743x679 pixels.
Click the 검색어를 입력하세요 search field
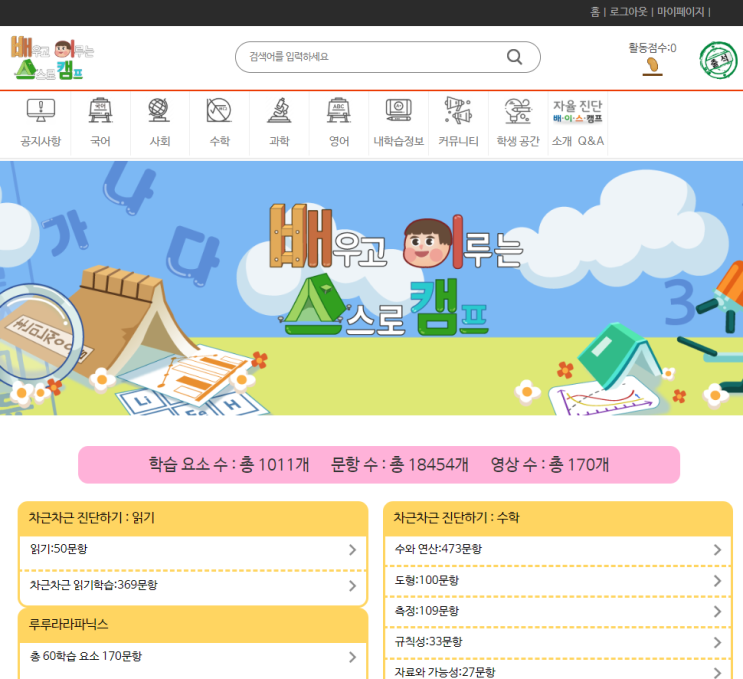tap(388, 57)
